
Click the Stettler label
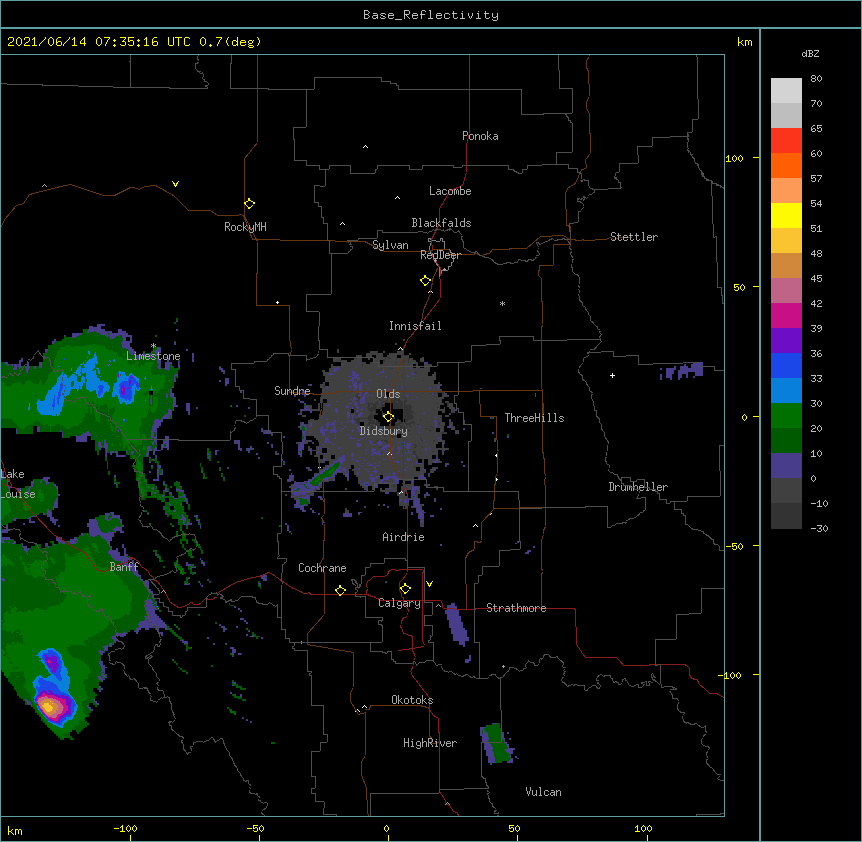[634, 237]
